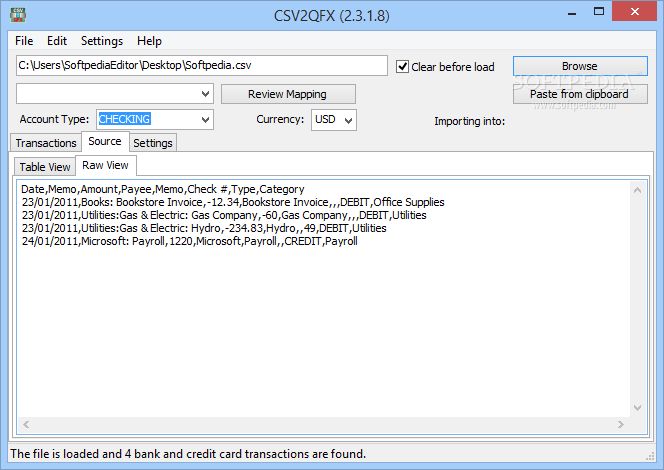The height and width of the screenshot is (470, 664).
Task: Select the Raw View tab
Action: (105, 165)
